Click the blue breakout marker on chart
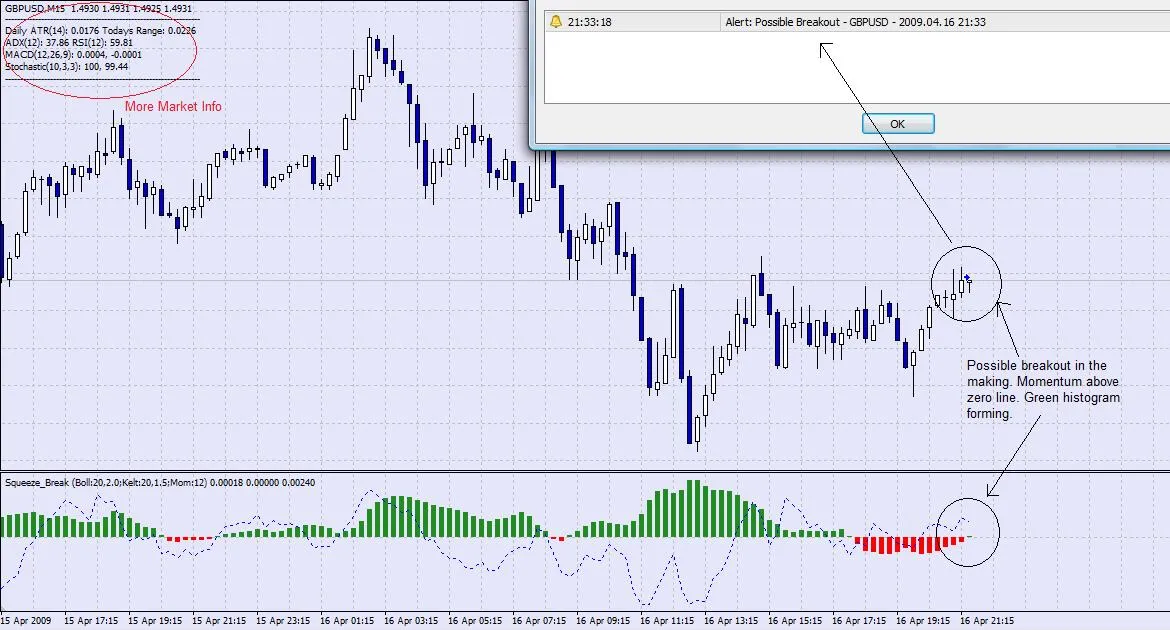1170x630 pixels. pos(967,279)
